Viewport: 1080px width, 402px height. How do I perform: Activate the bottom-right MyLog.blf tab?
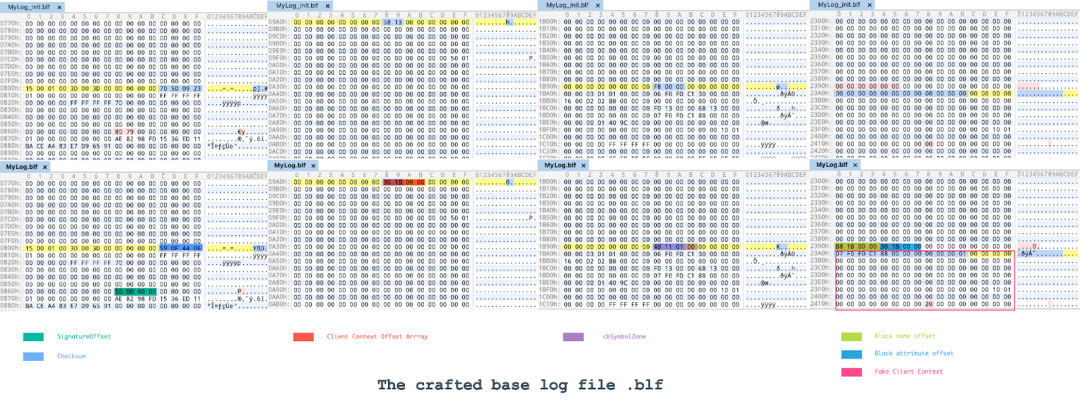coord(831,165)
